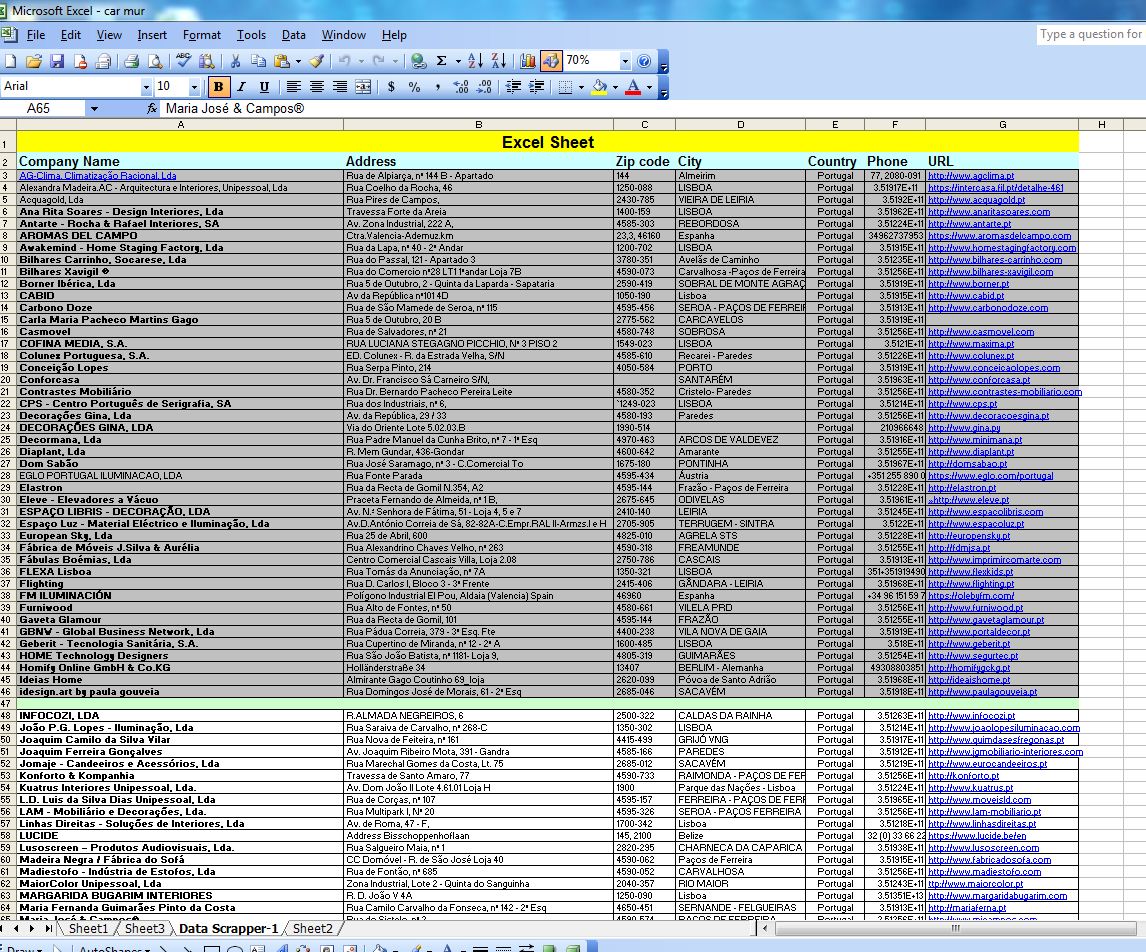Screen dimensions: 1146x952
Task: Click the Save icon in toolbar
Action: (57, 62)
